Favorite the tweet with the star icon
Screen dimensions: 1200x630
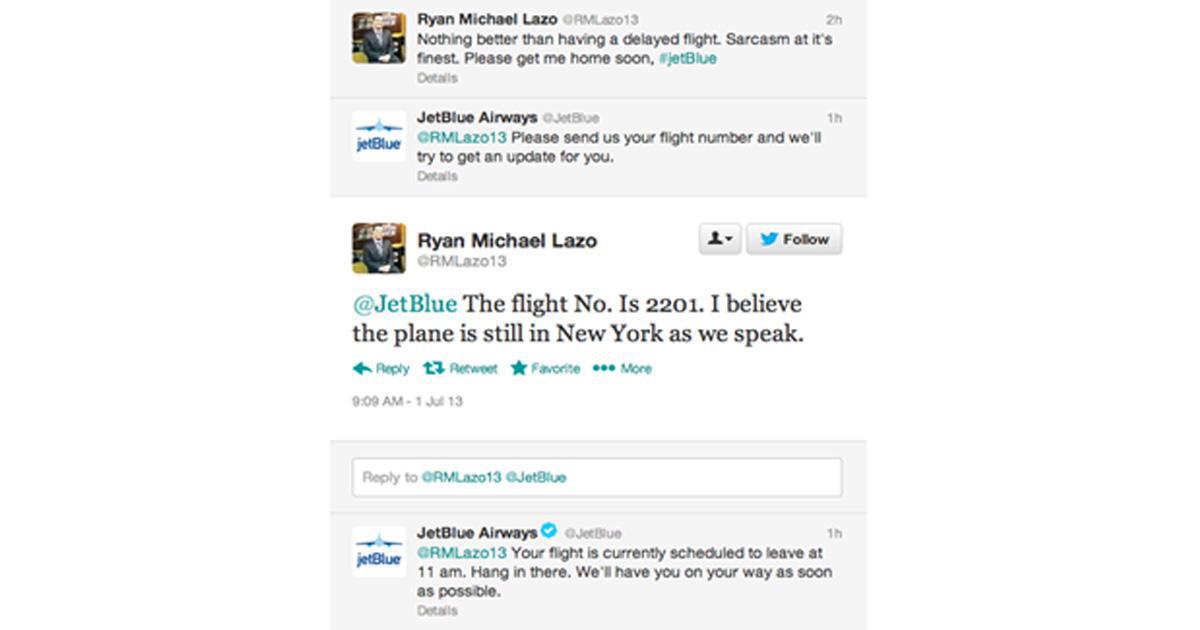(x=519, y=368)
